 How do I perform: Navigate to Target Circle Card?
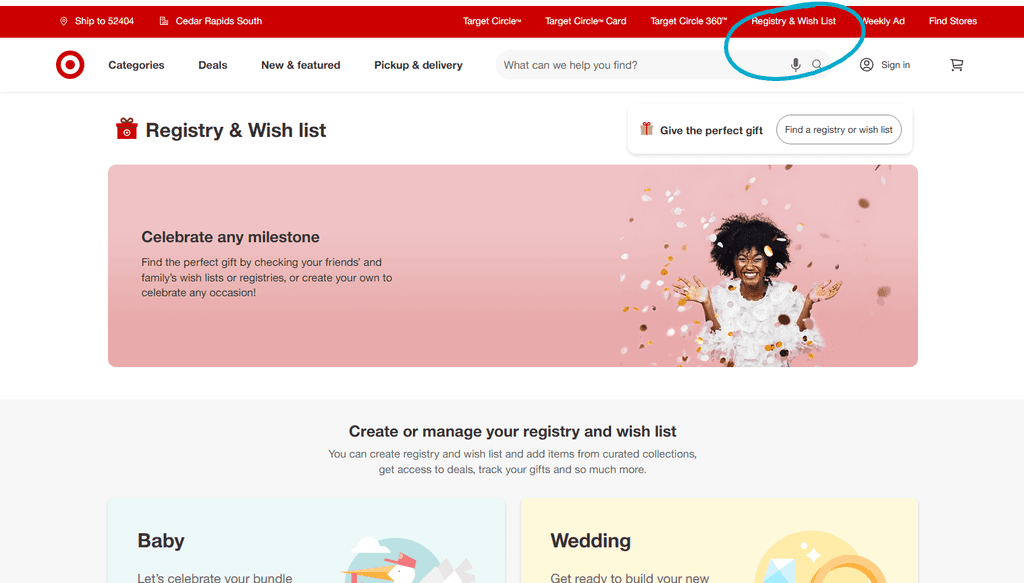(x=585, y=20)
